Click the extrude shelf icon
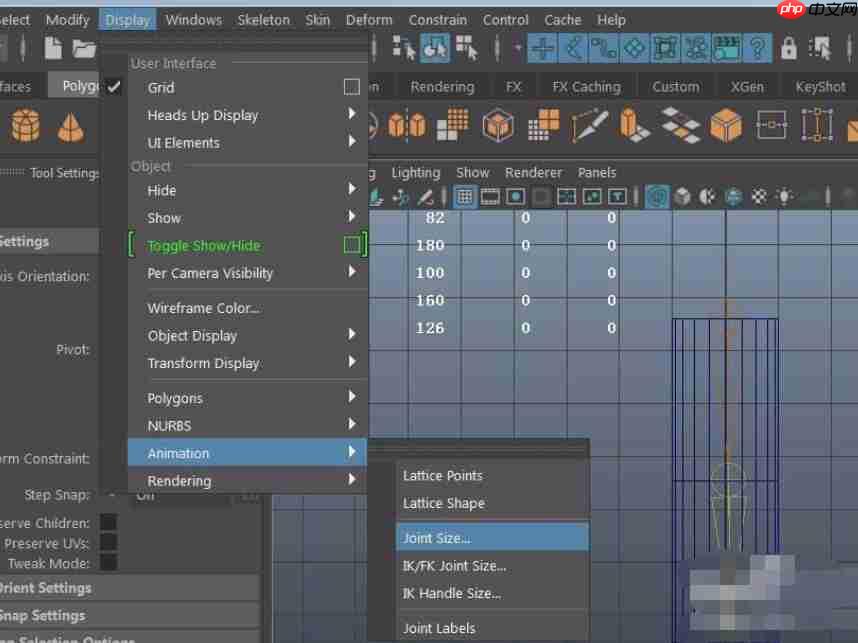This screenshot has width=858, height=643. [x=634, y=124]
